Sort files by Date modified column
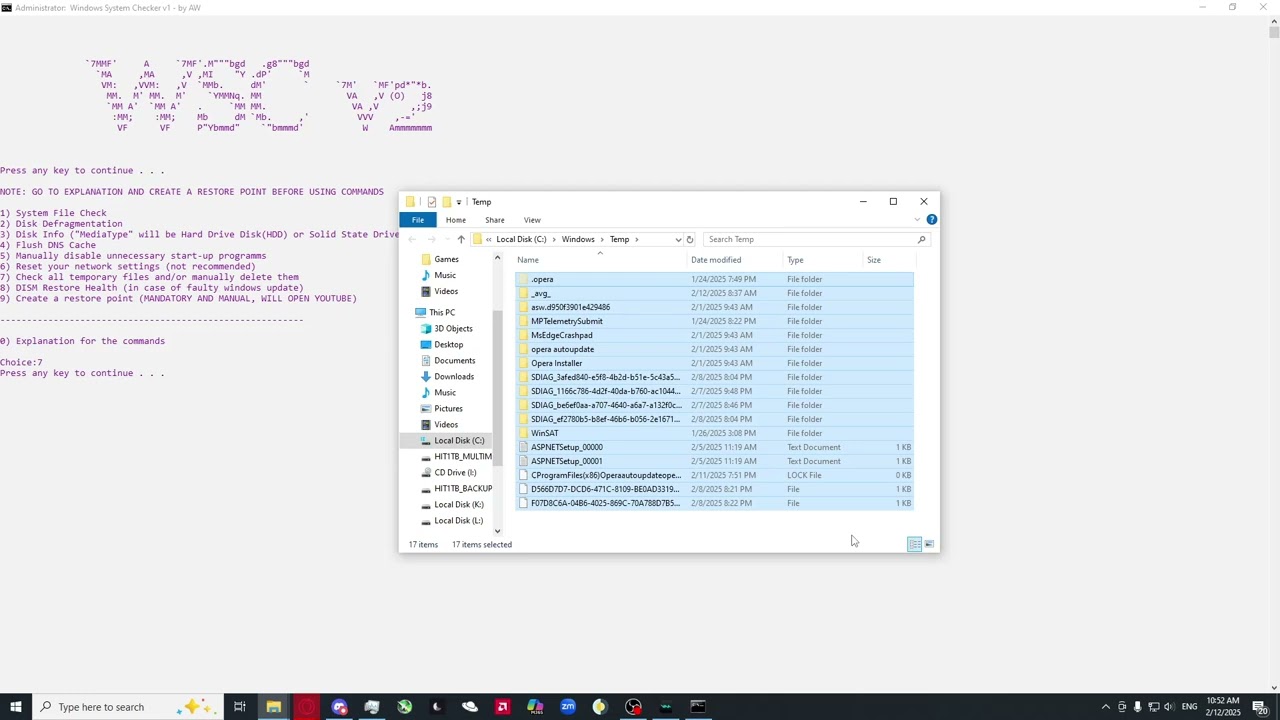This screenshot has height=720, width=1280. click(x=716, y=260)
